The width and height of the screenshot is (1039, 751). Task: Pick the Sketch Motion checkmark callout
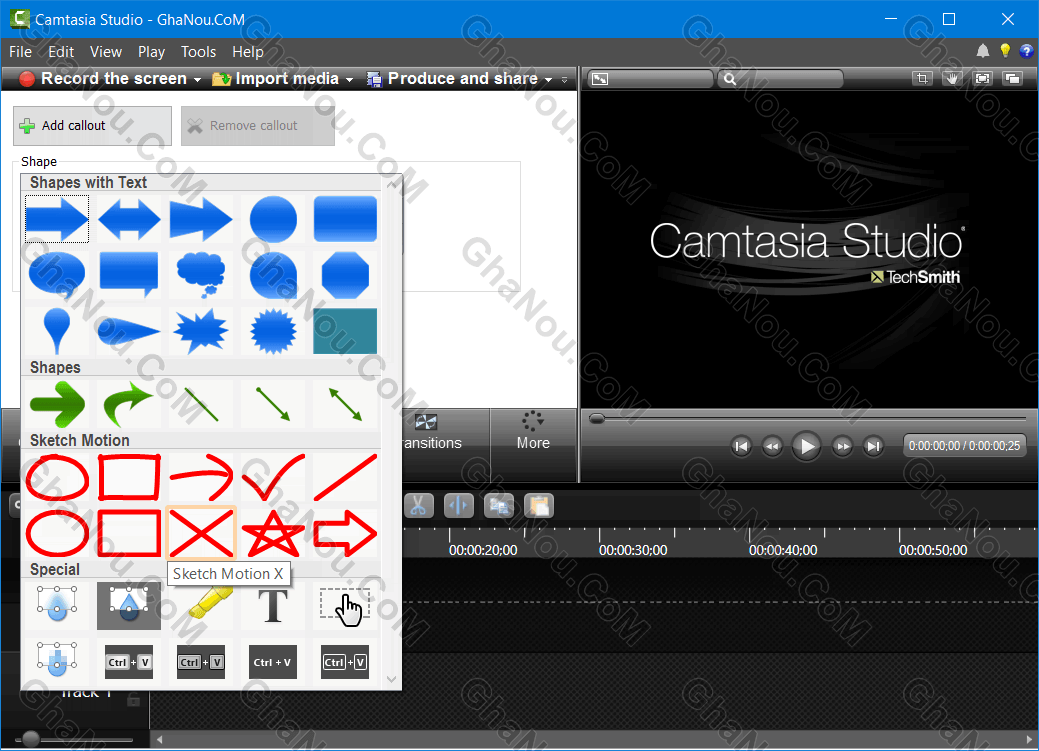tap(272, 477)
